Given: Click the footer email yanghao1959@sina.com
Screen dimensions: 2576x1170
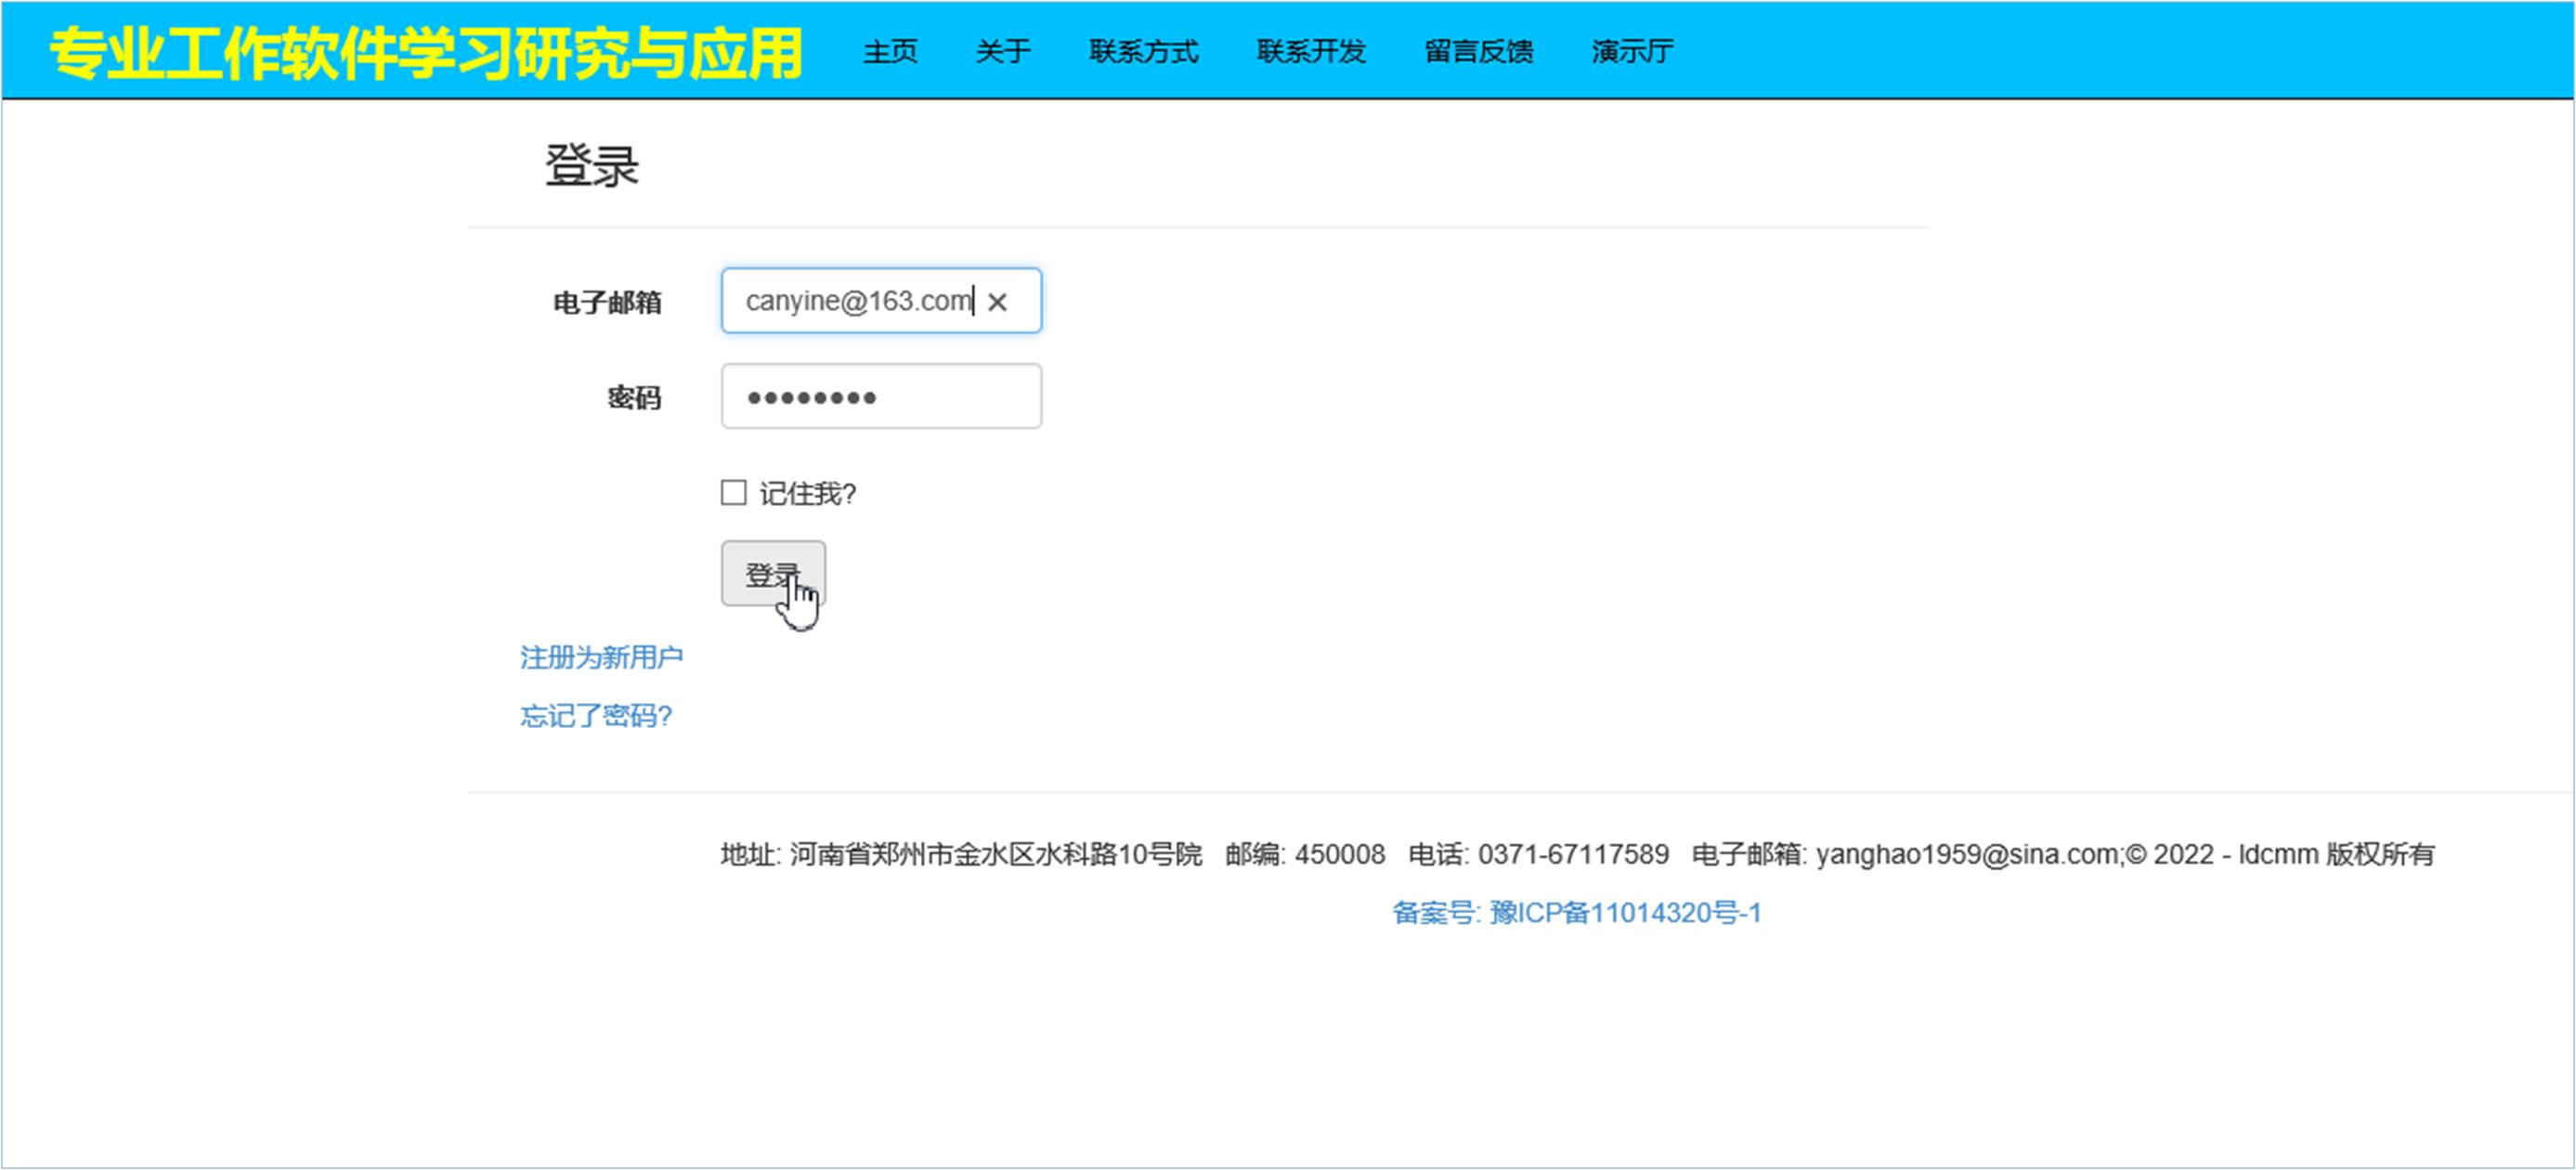Looking at the screenshot, I should 1966,855.
